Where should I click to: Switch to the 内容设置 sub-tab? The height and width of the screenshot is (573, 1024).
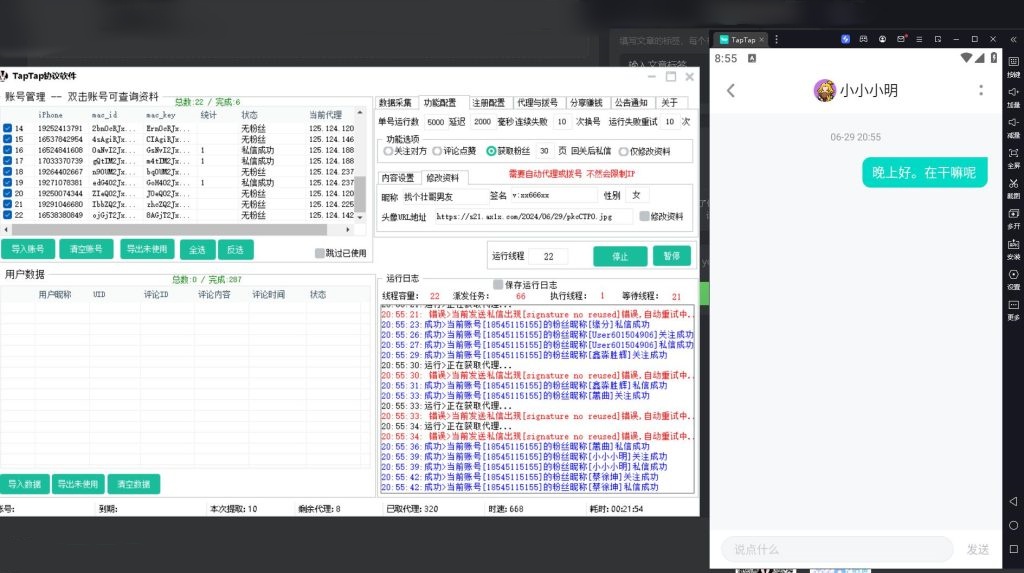point(397,177)
